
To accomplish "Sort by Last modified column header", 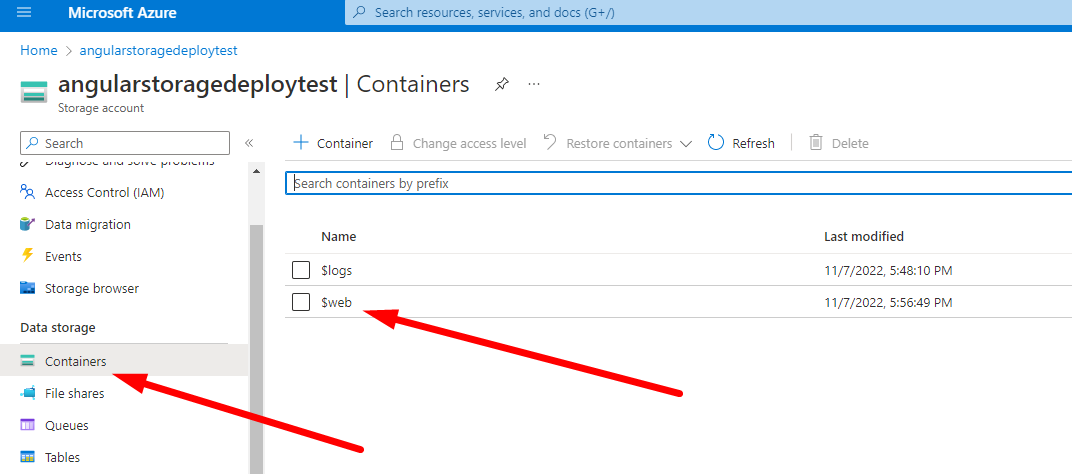I will [x=863, y=237].
